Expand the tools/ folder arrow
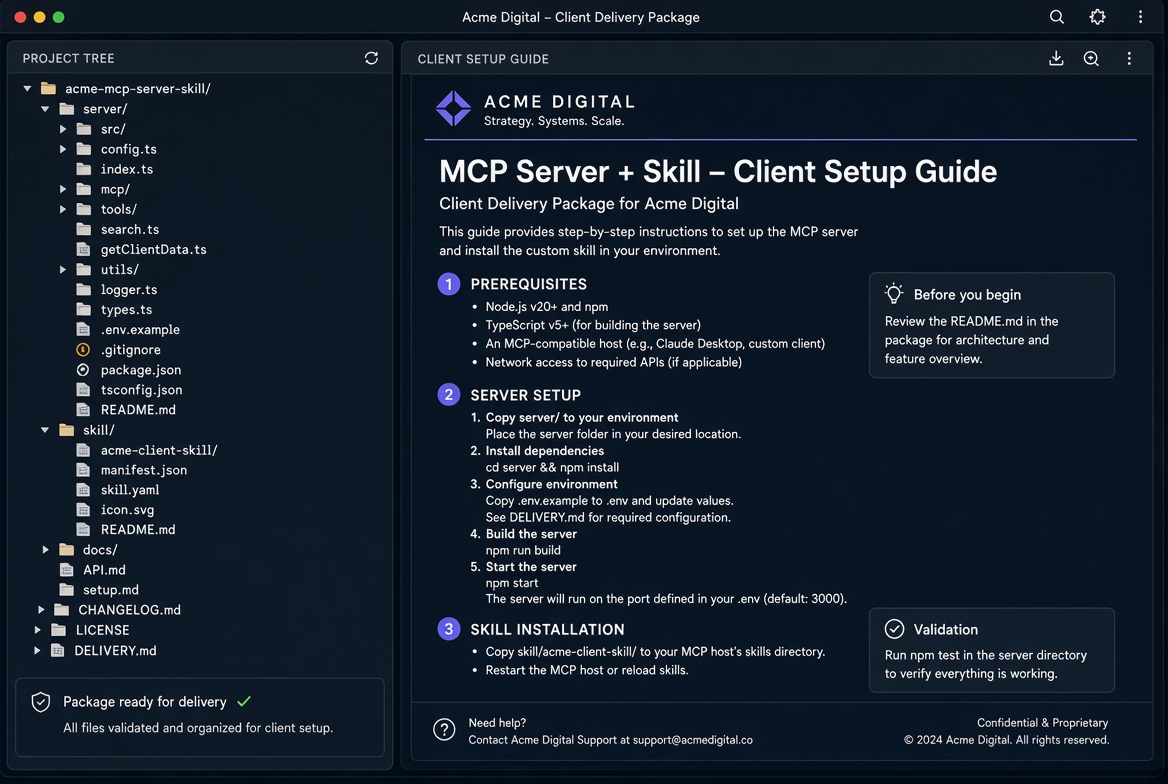Viewport: 1168px width, 784px height. [63, 209]
